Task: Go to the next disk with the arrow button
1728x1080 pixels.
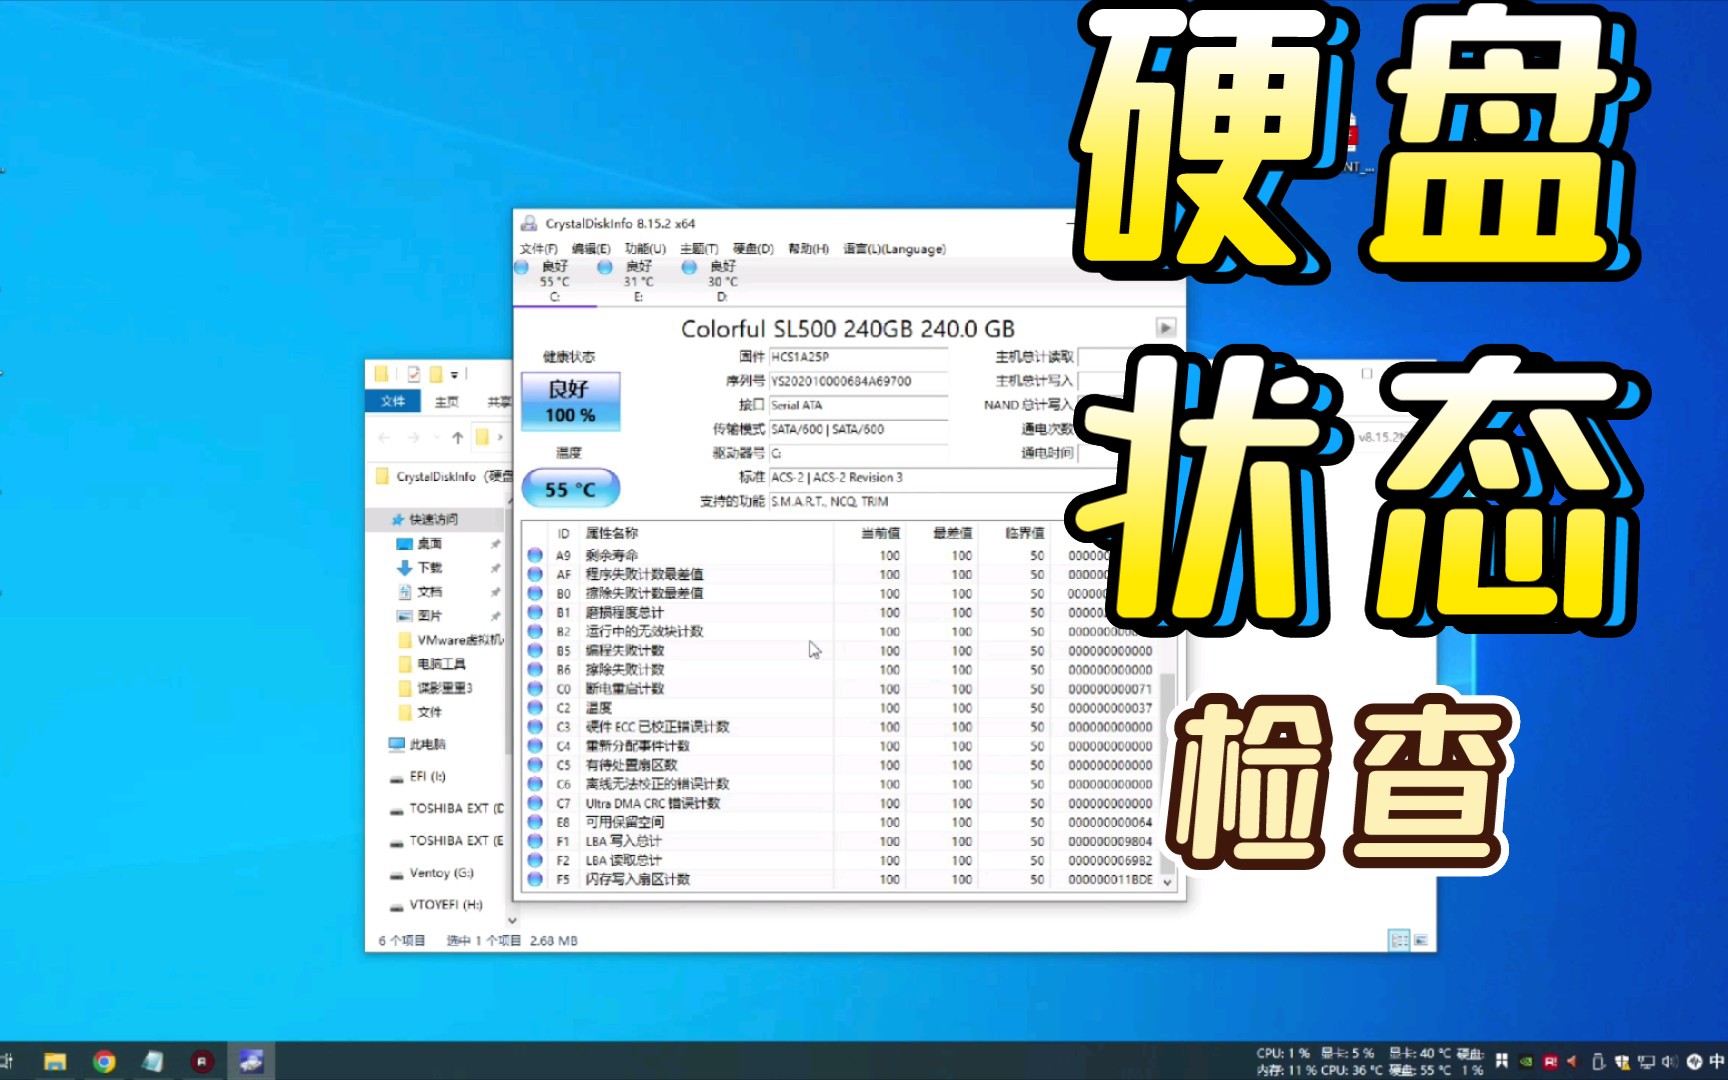Action: click(1165, 327)
